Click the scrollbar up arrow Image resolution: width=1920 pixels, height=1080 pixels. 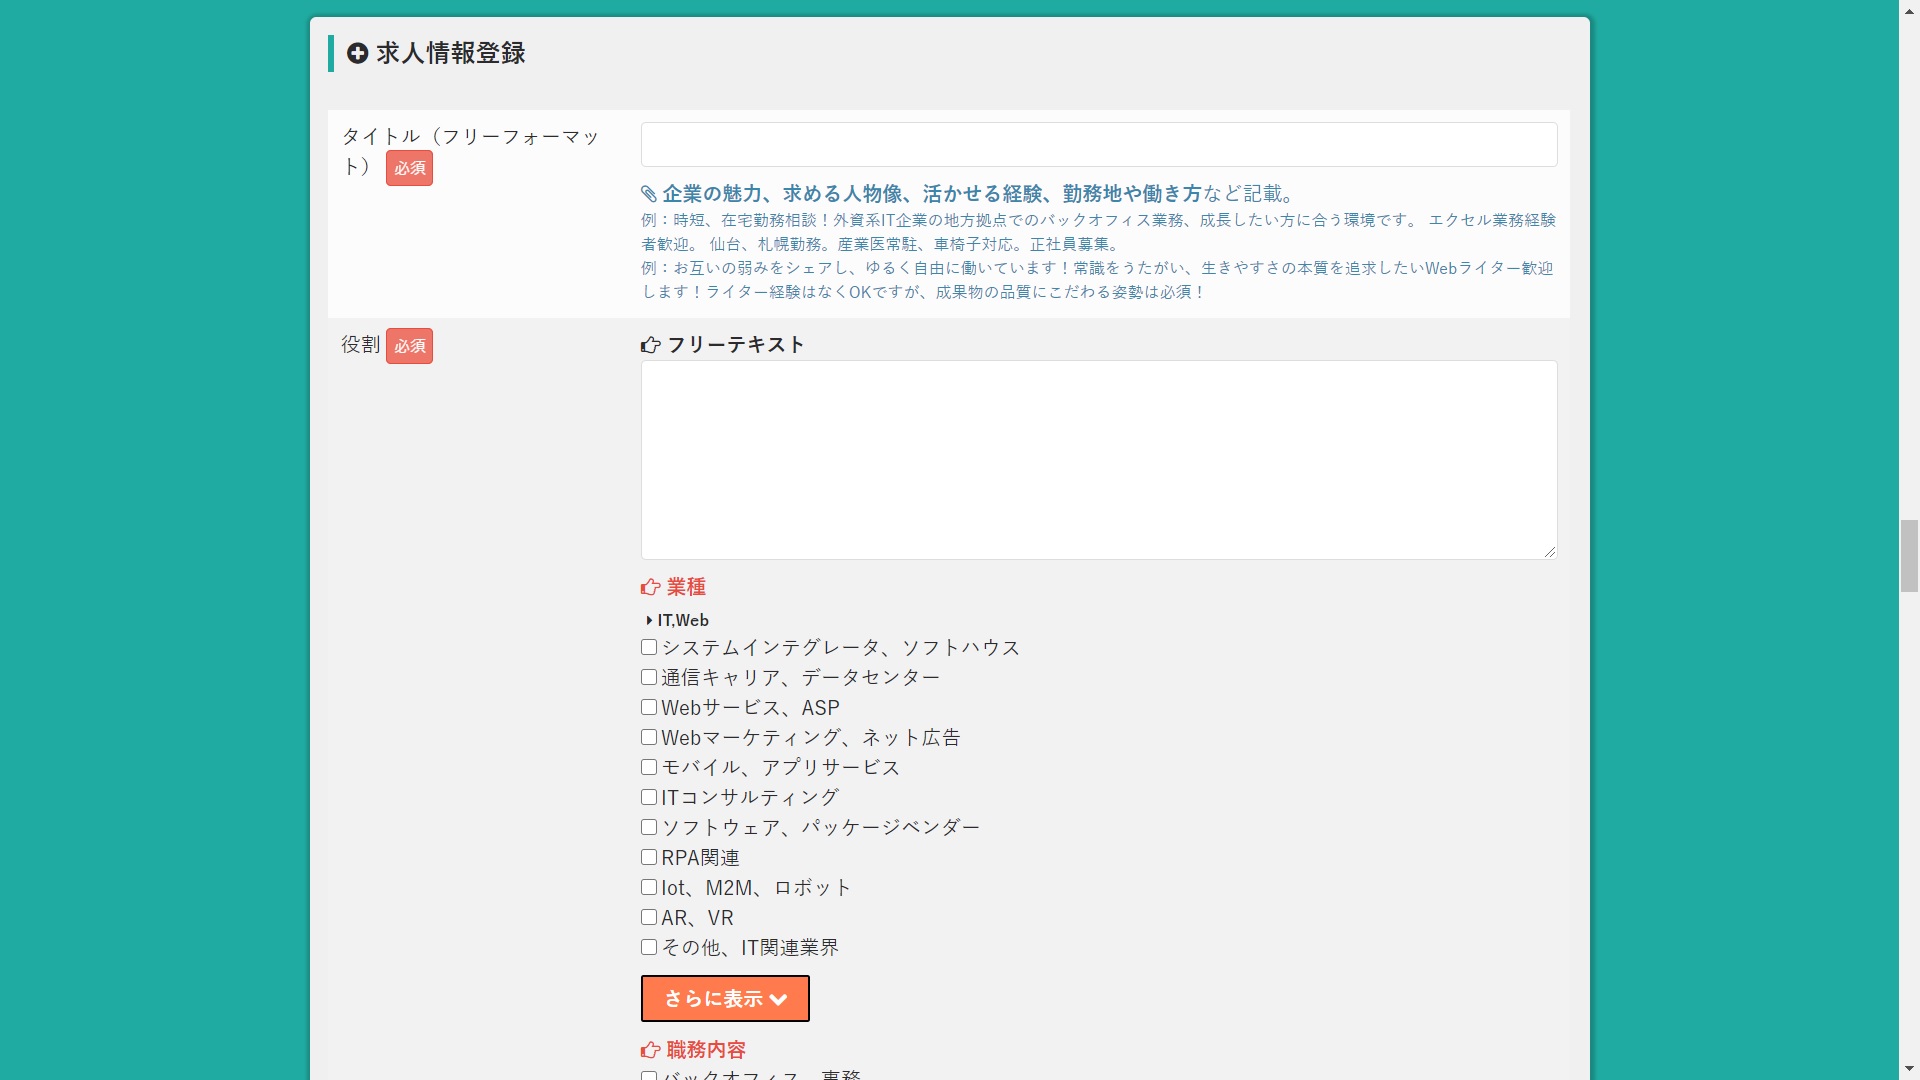(x=1909, y=9)
